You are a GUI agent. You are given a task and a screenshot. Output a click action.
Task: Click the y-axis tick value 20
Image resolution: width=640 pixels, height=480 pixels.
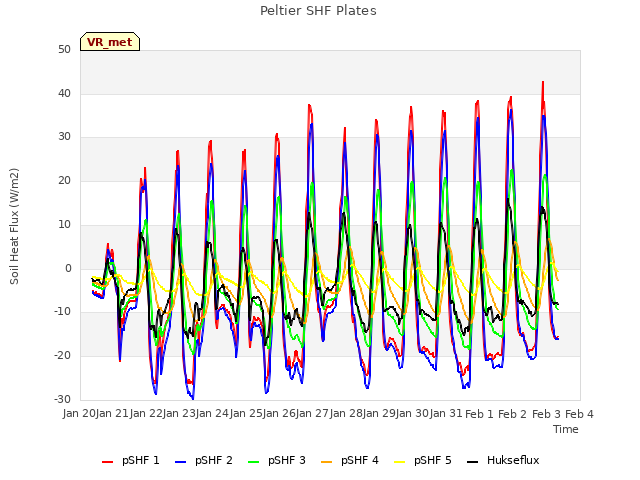64,180
